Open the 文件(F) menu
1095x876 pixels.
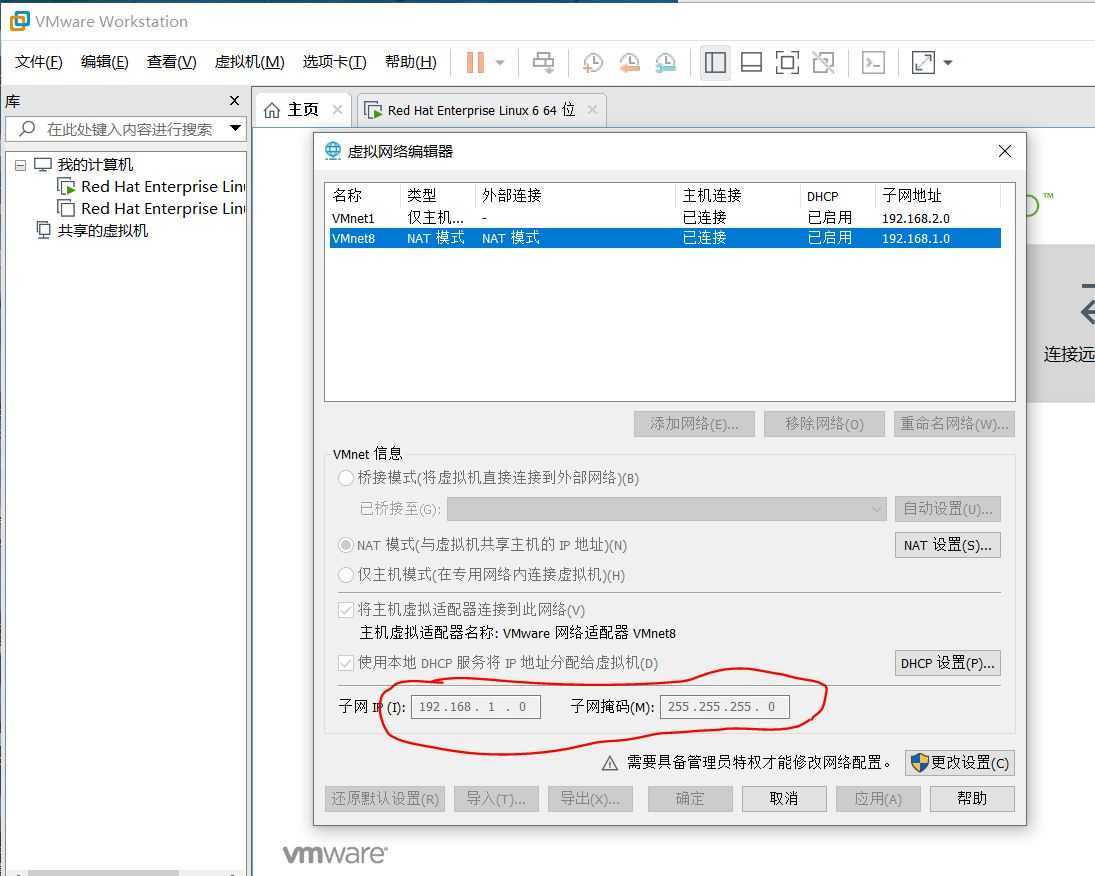coord(39,62)
